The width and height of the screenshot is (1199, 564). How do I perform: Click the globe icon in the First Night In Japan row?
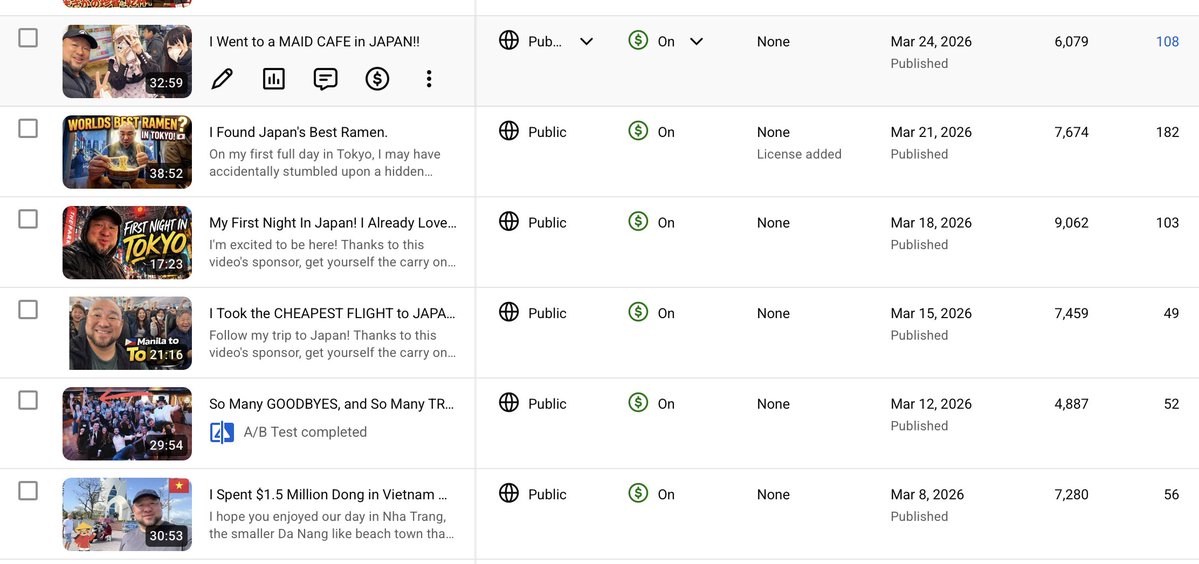click(x=509, y=222)
